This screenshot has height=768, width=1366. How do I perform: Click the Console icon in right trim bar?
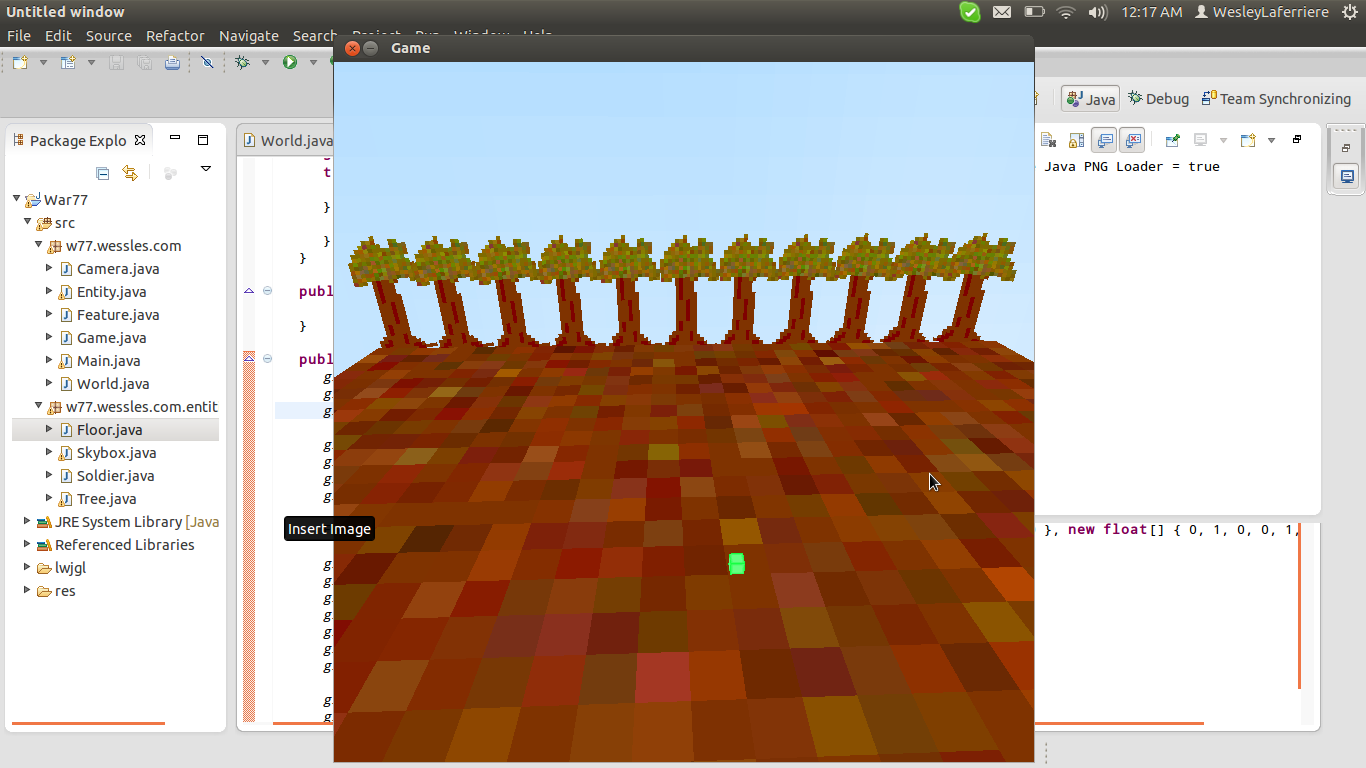pyautogui.click(x=1347, y=176)
